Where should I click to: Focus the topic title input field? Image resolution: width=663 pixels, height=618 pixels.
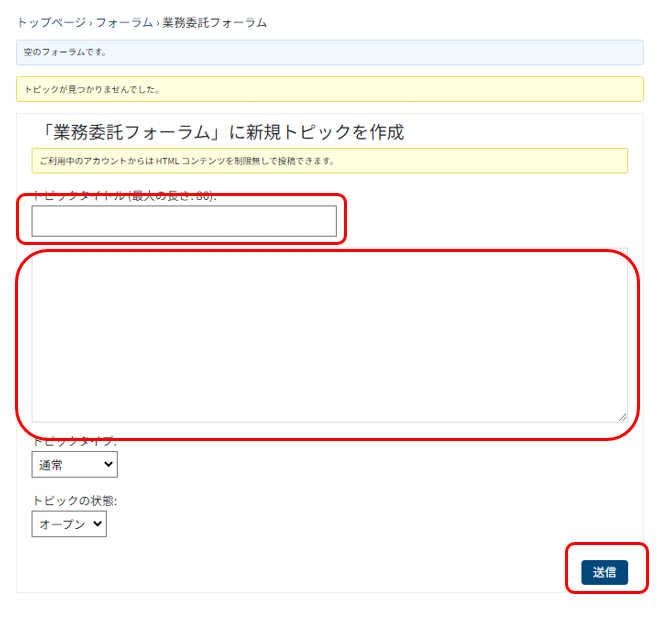[184, 221]
